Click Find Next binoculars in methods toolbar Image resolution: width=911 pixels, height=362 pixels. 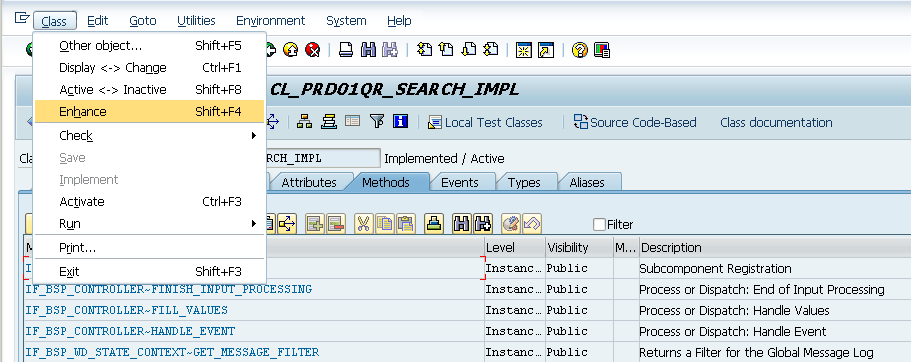483,224
